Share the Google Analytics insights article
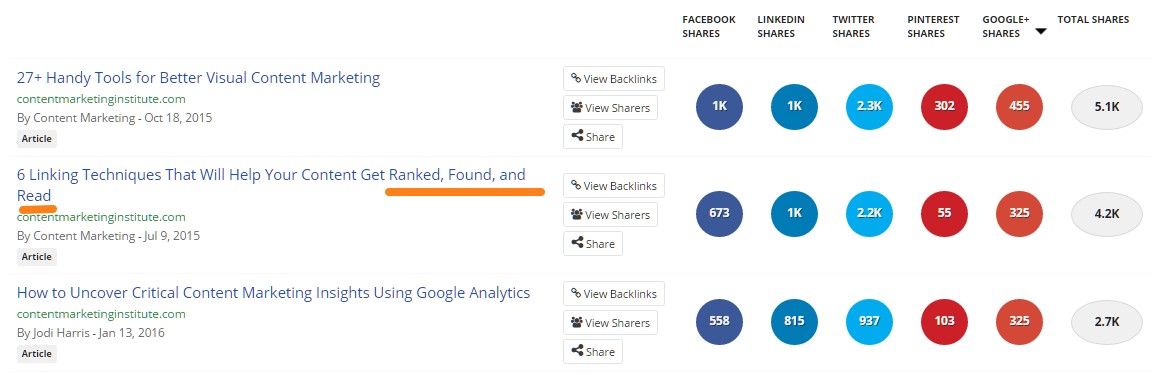1156x375 pixels. point(593,351)
